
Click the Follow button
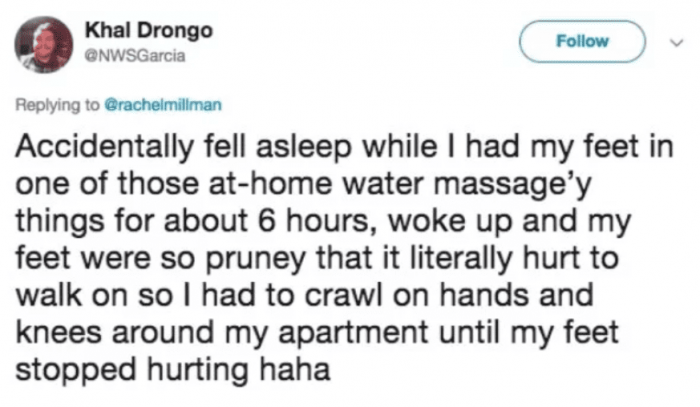coord(580,41)
